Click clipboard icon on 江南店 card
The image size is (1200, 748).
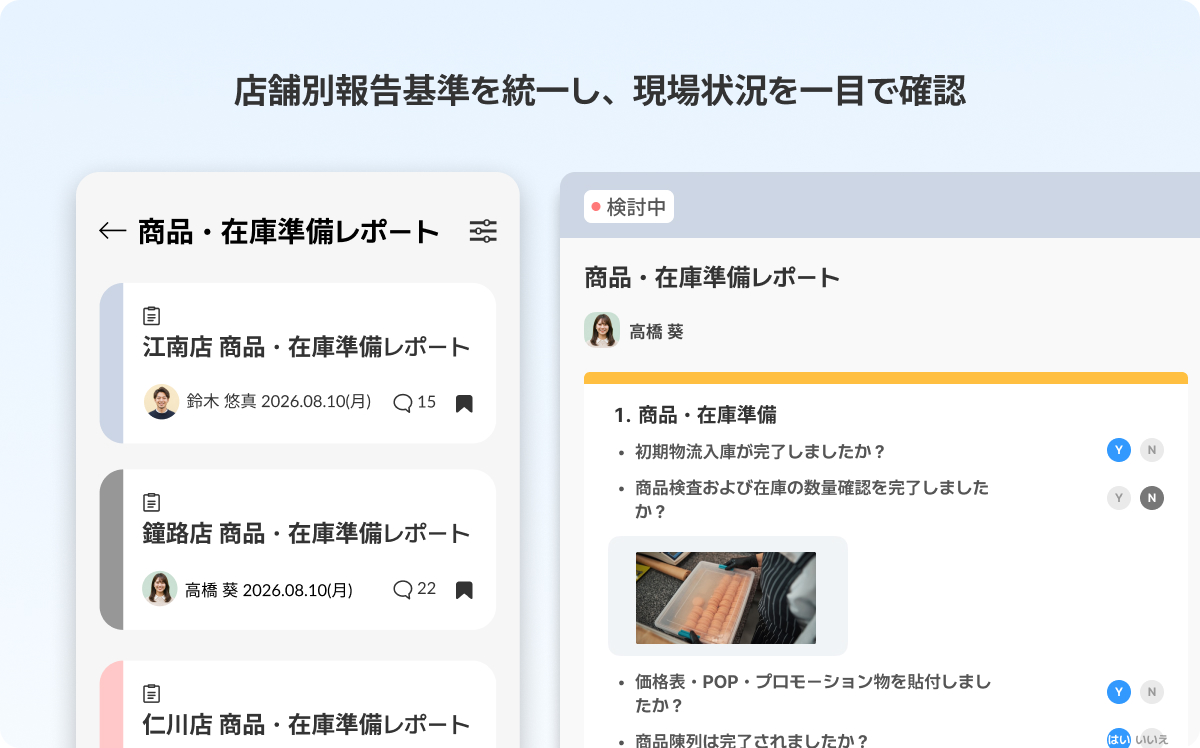(x=151, y=316)
